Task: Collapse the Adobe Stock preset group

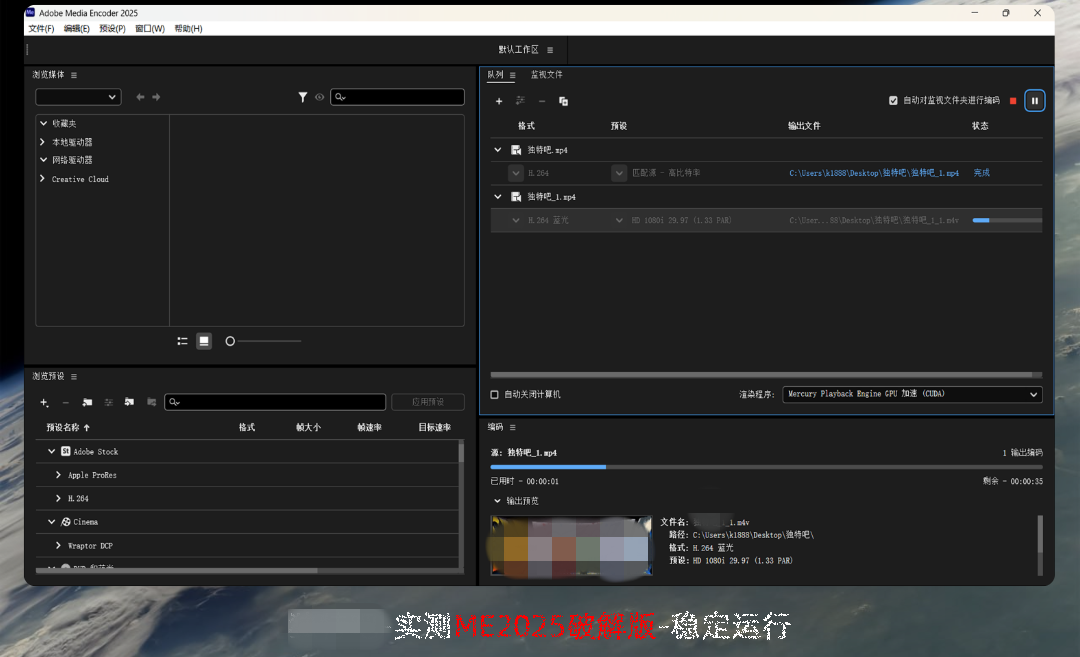Action: pyautogui.click(x=52, y=451)
